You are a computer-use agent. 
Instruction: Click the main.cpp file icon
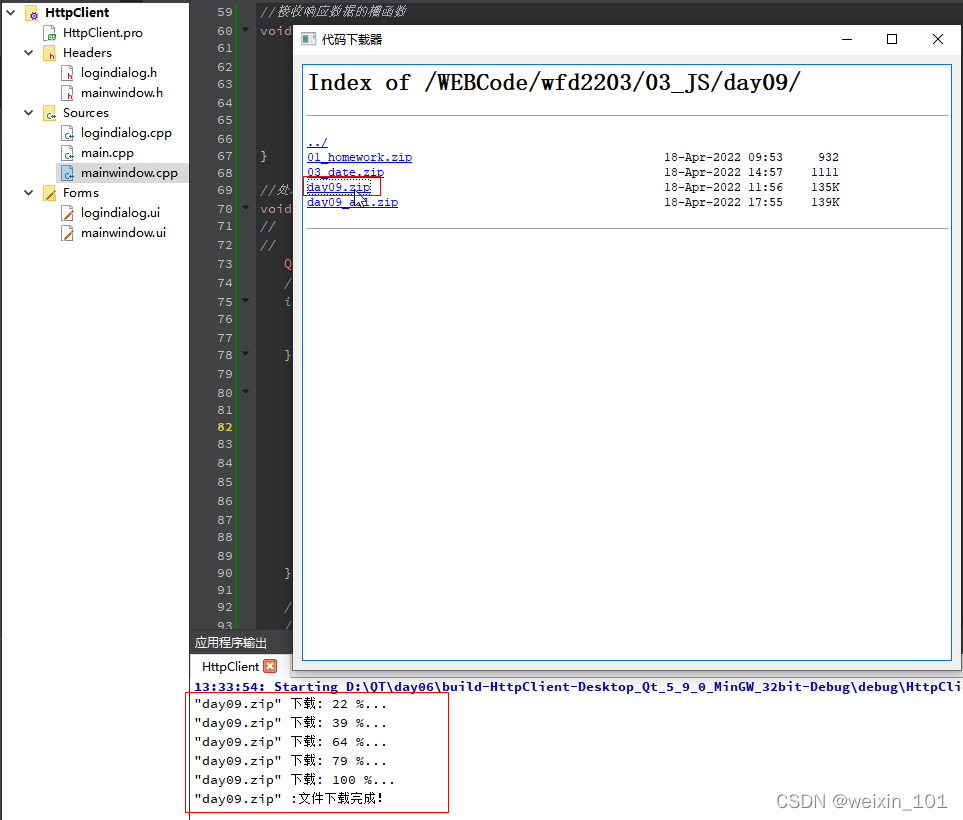click(x=68, y=154)
